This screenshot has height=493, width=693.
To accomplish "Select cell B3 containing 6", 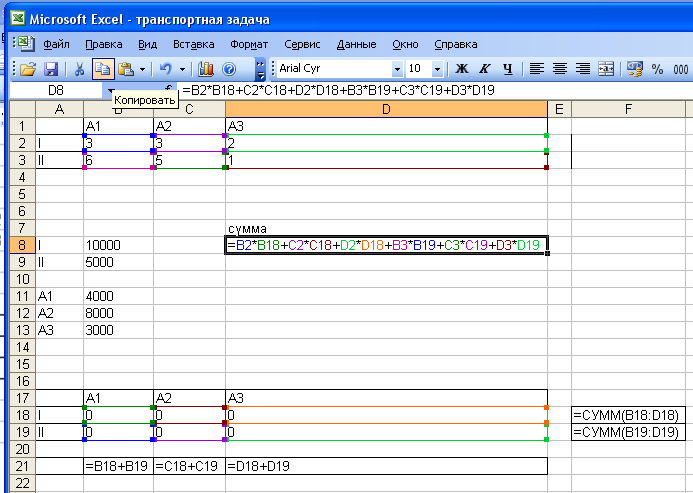I will [118, 160].
